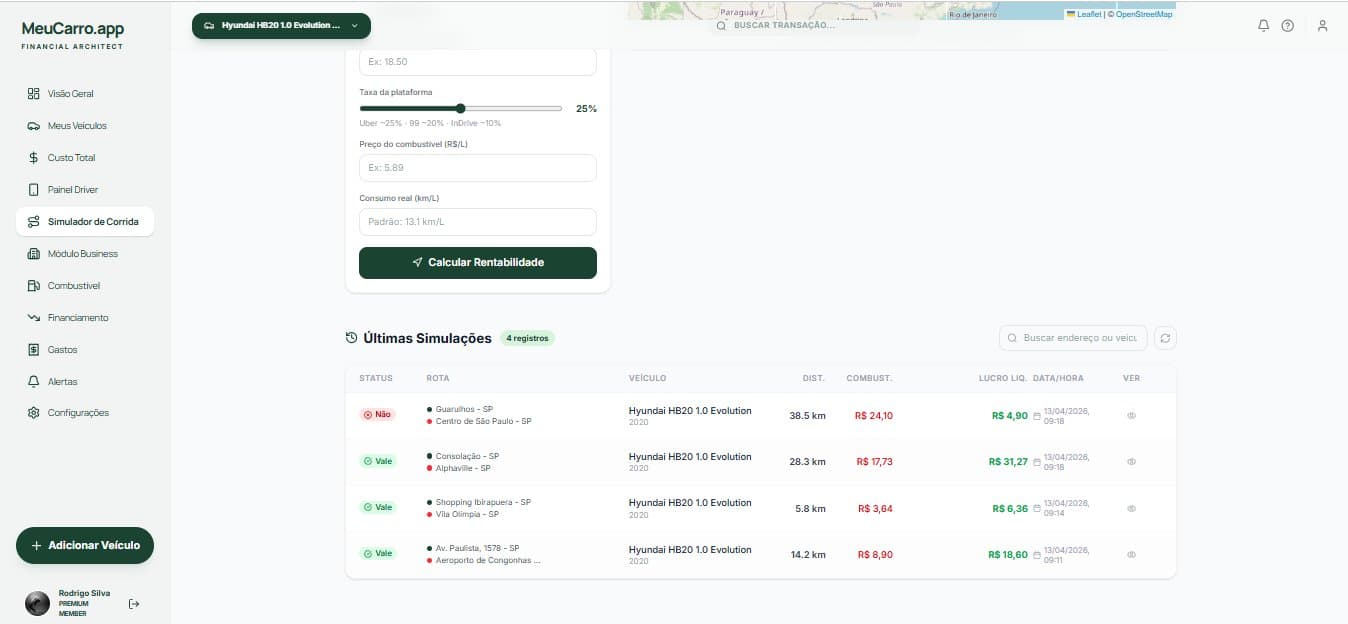Open notifications bell in top bar
The height and width of the screenshot is (624, 1348).
click(1264, 26)
